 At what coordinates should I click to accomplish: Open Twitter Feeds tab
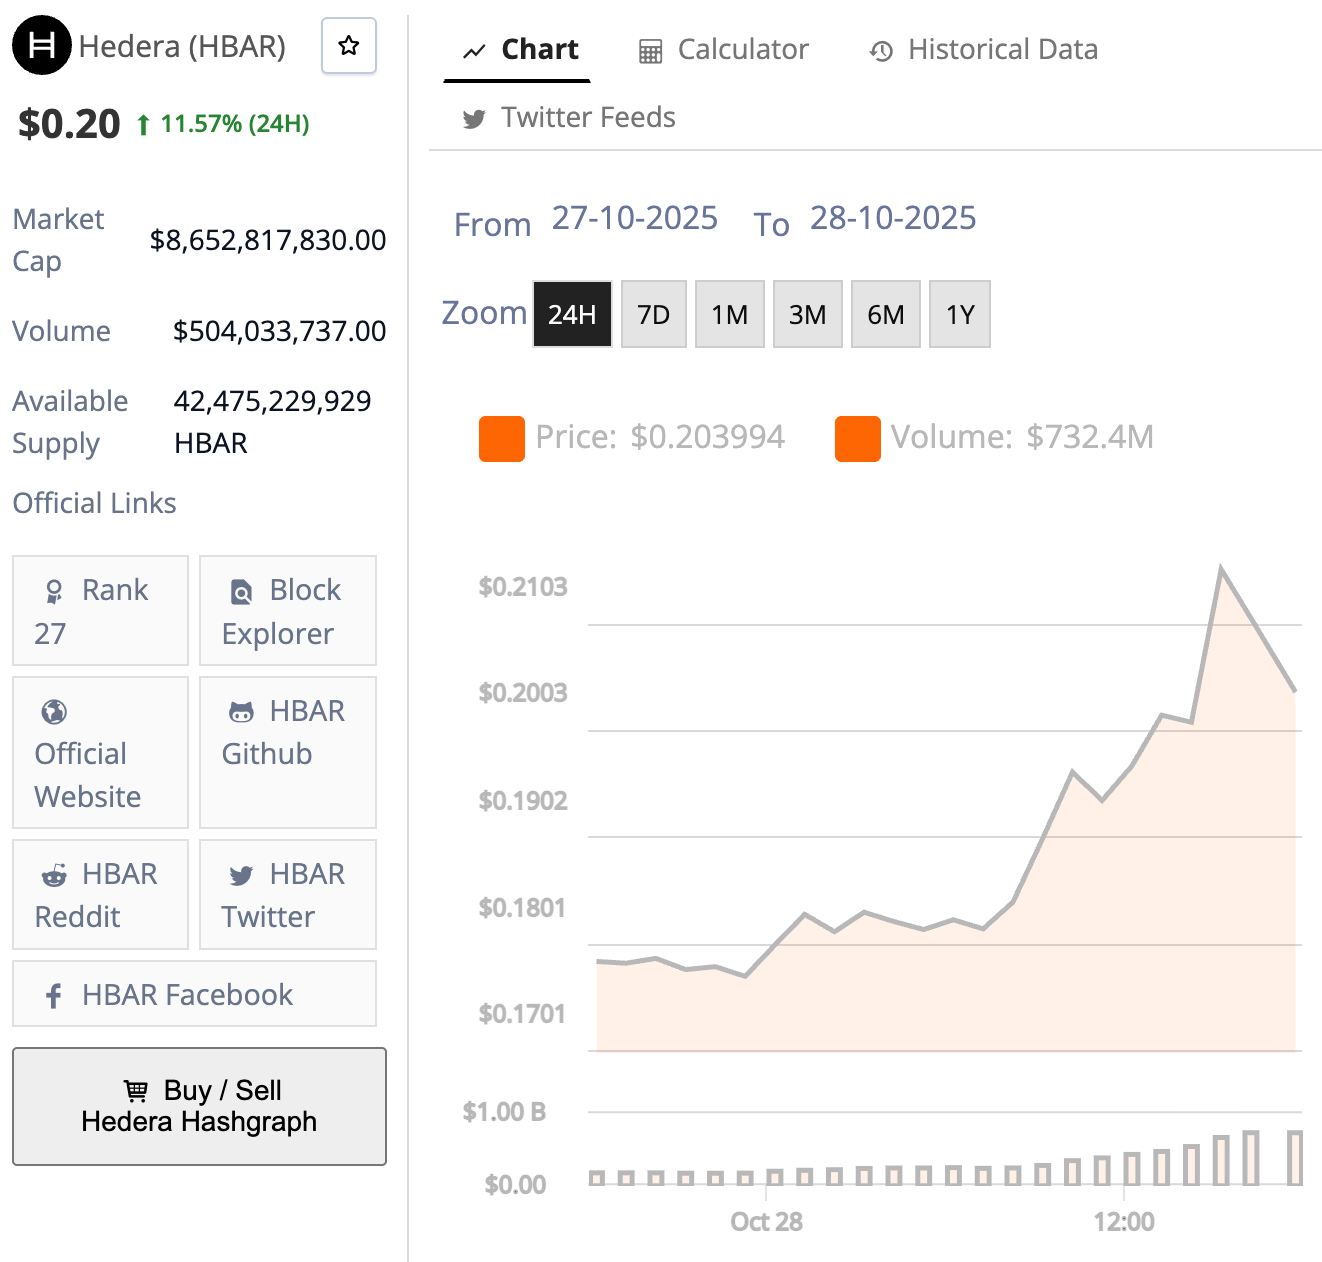pos(568,118)
